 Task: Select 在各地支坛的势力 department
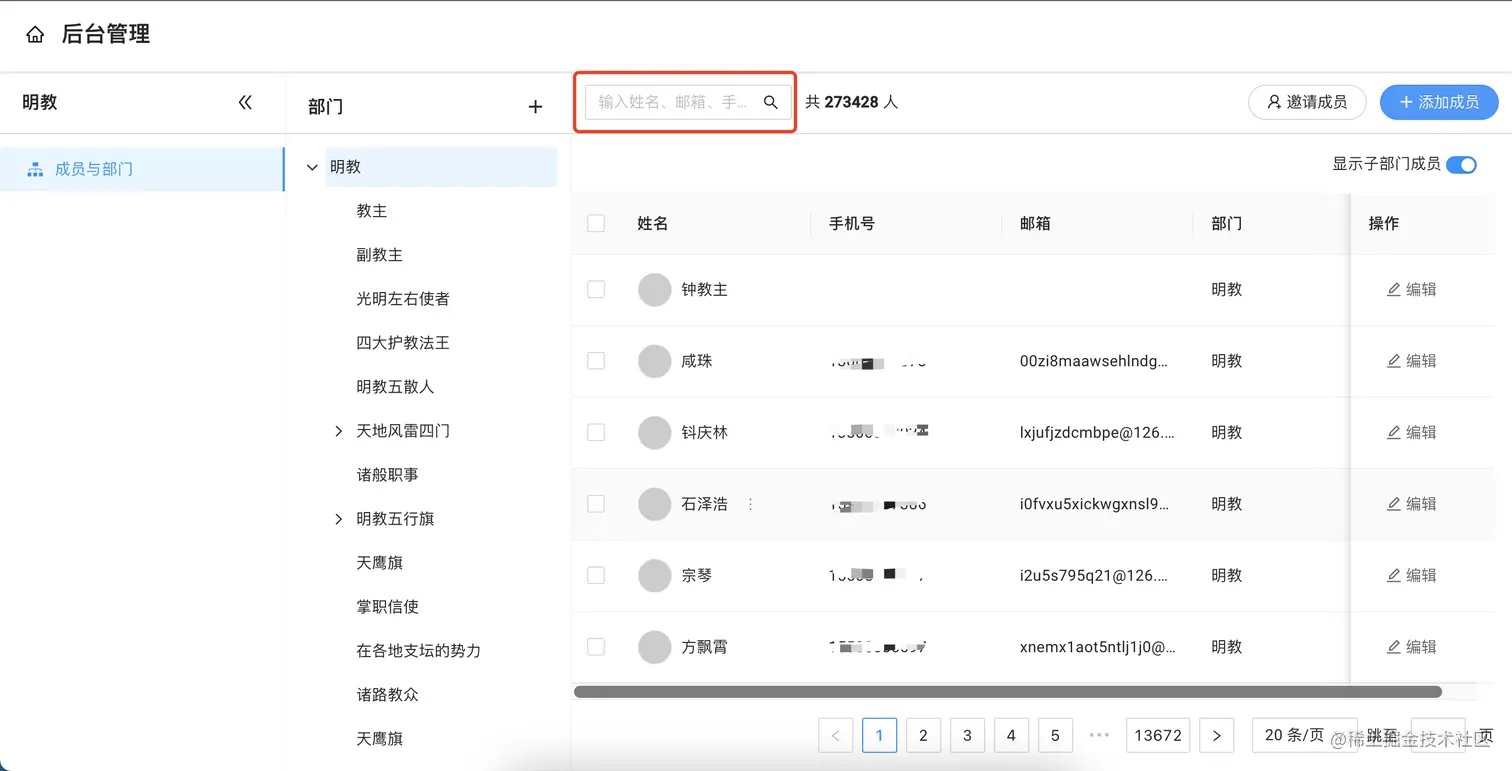419,651
